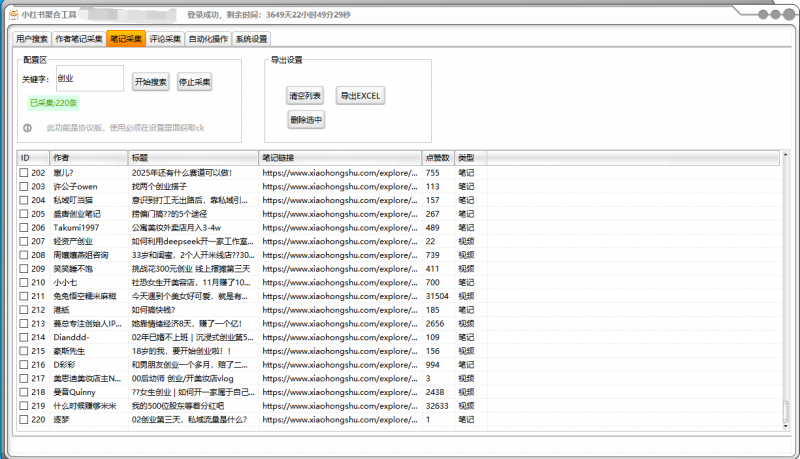The width and height of the screenshot is (800, 459).
Task: Check the box for row 202
Action: tap(24, 173)
